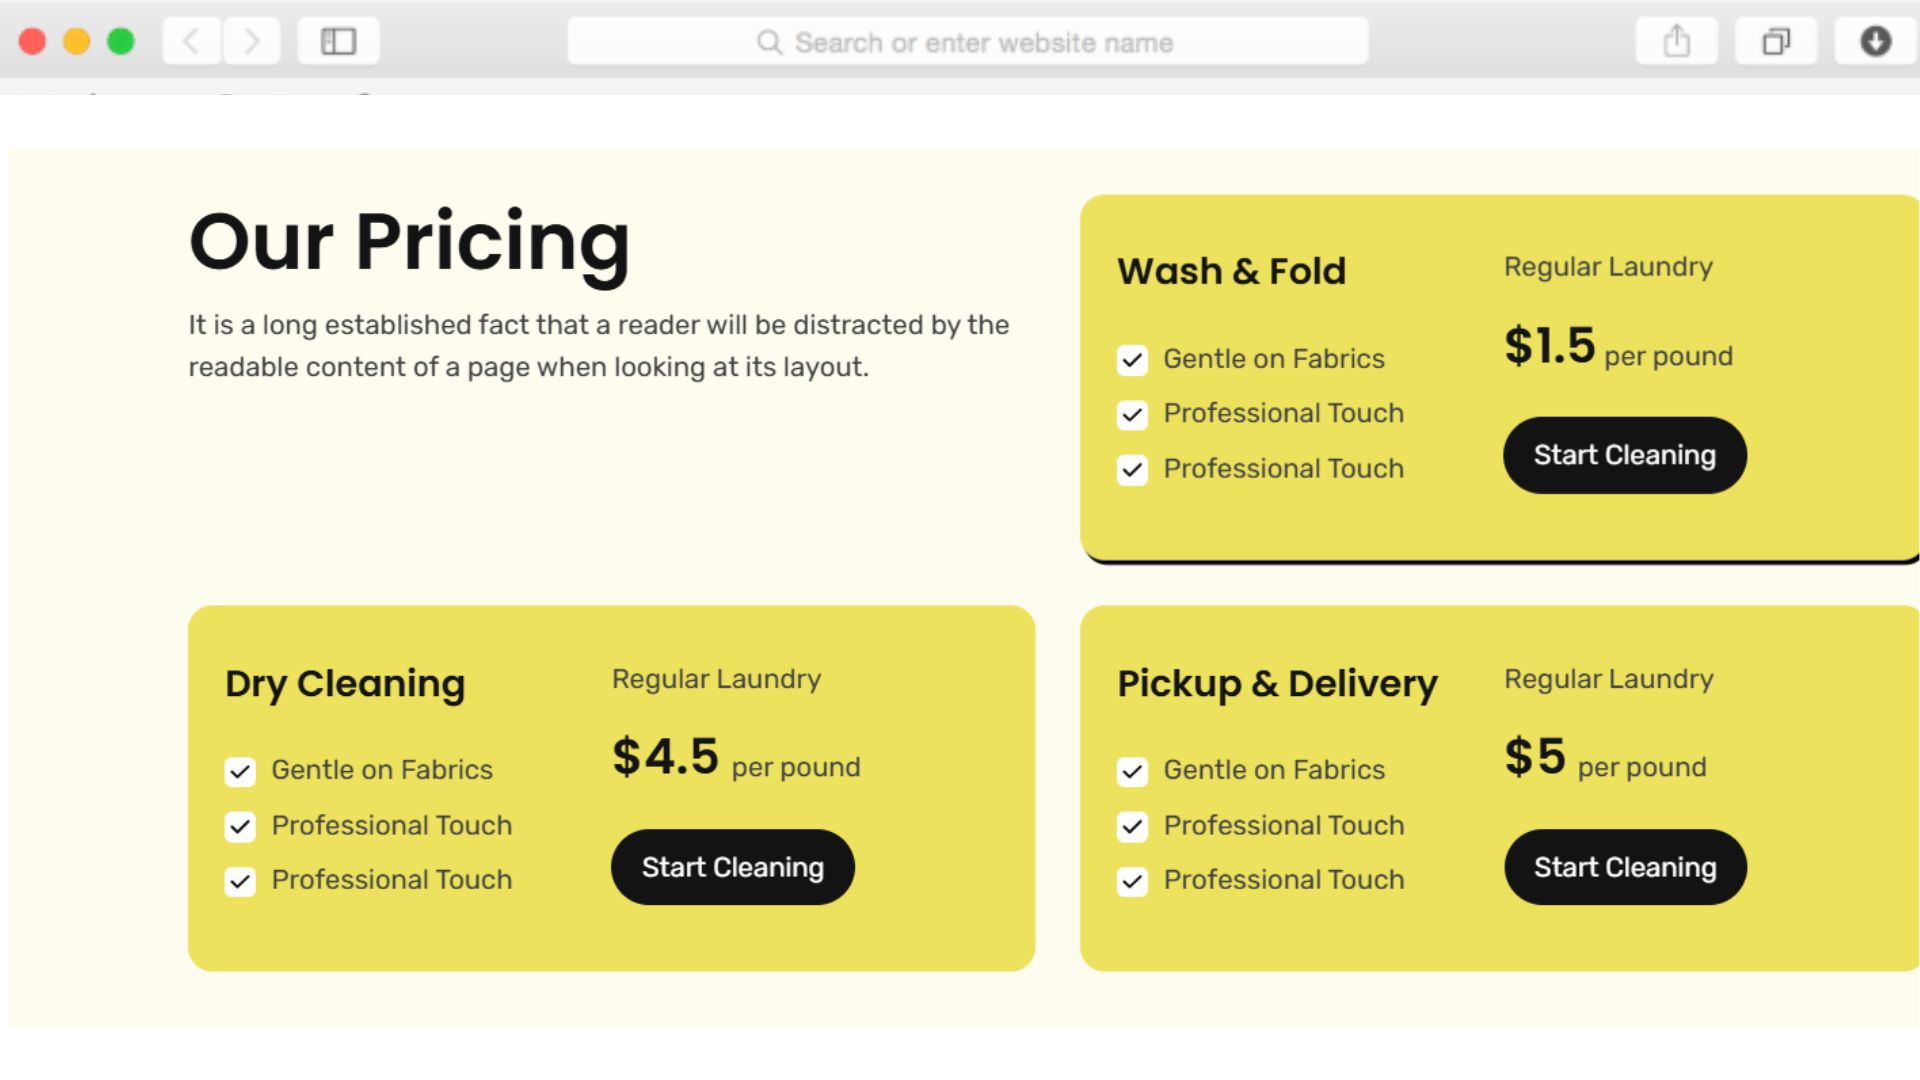
Task: Uncheck last Professional Touch in Dry Cleaning
Action: tap(240, 881)
